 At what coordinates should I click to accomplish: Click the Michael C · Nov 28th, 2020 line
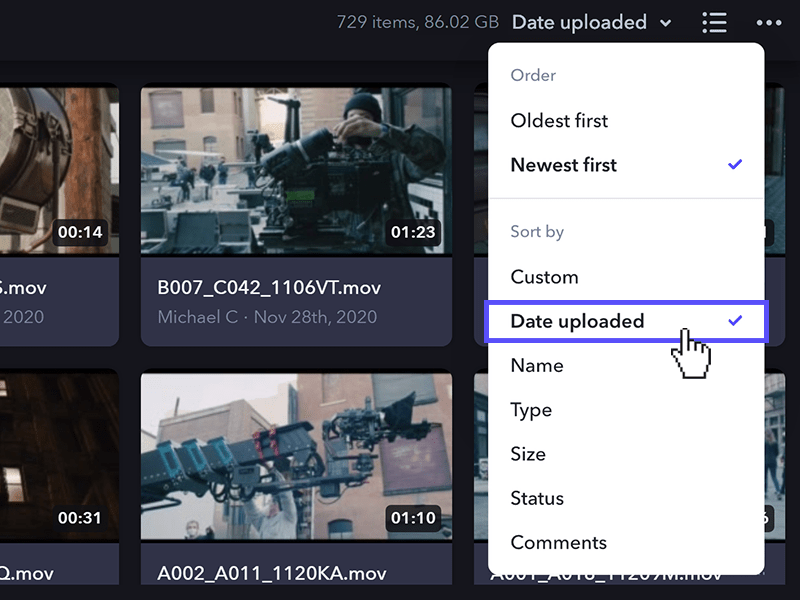click(267, 317)
